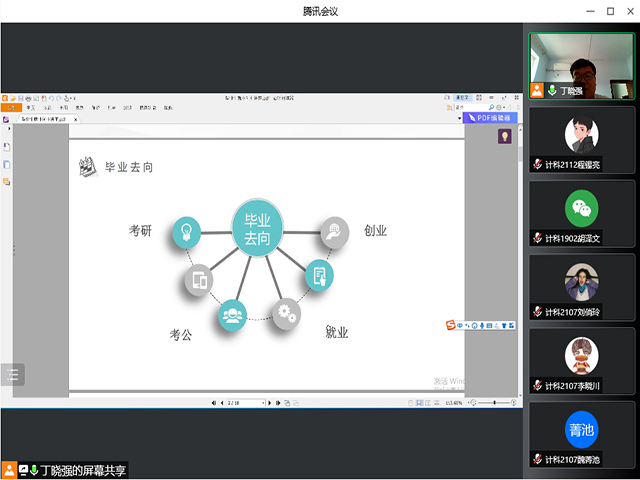Click the undo arrow in PDF toolbar

[x=51, y=98]
